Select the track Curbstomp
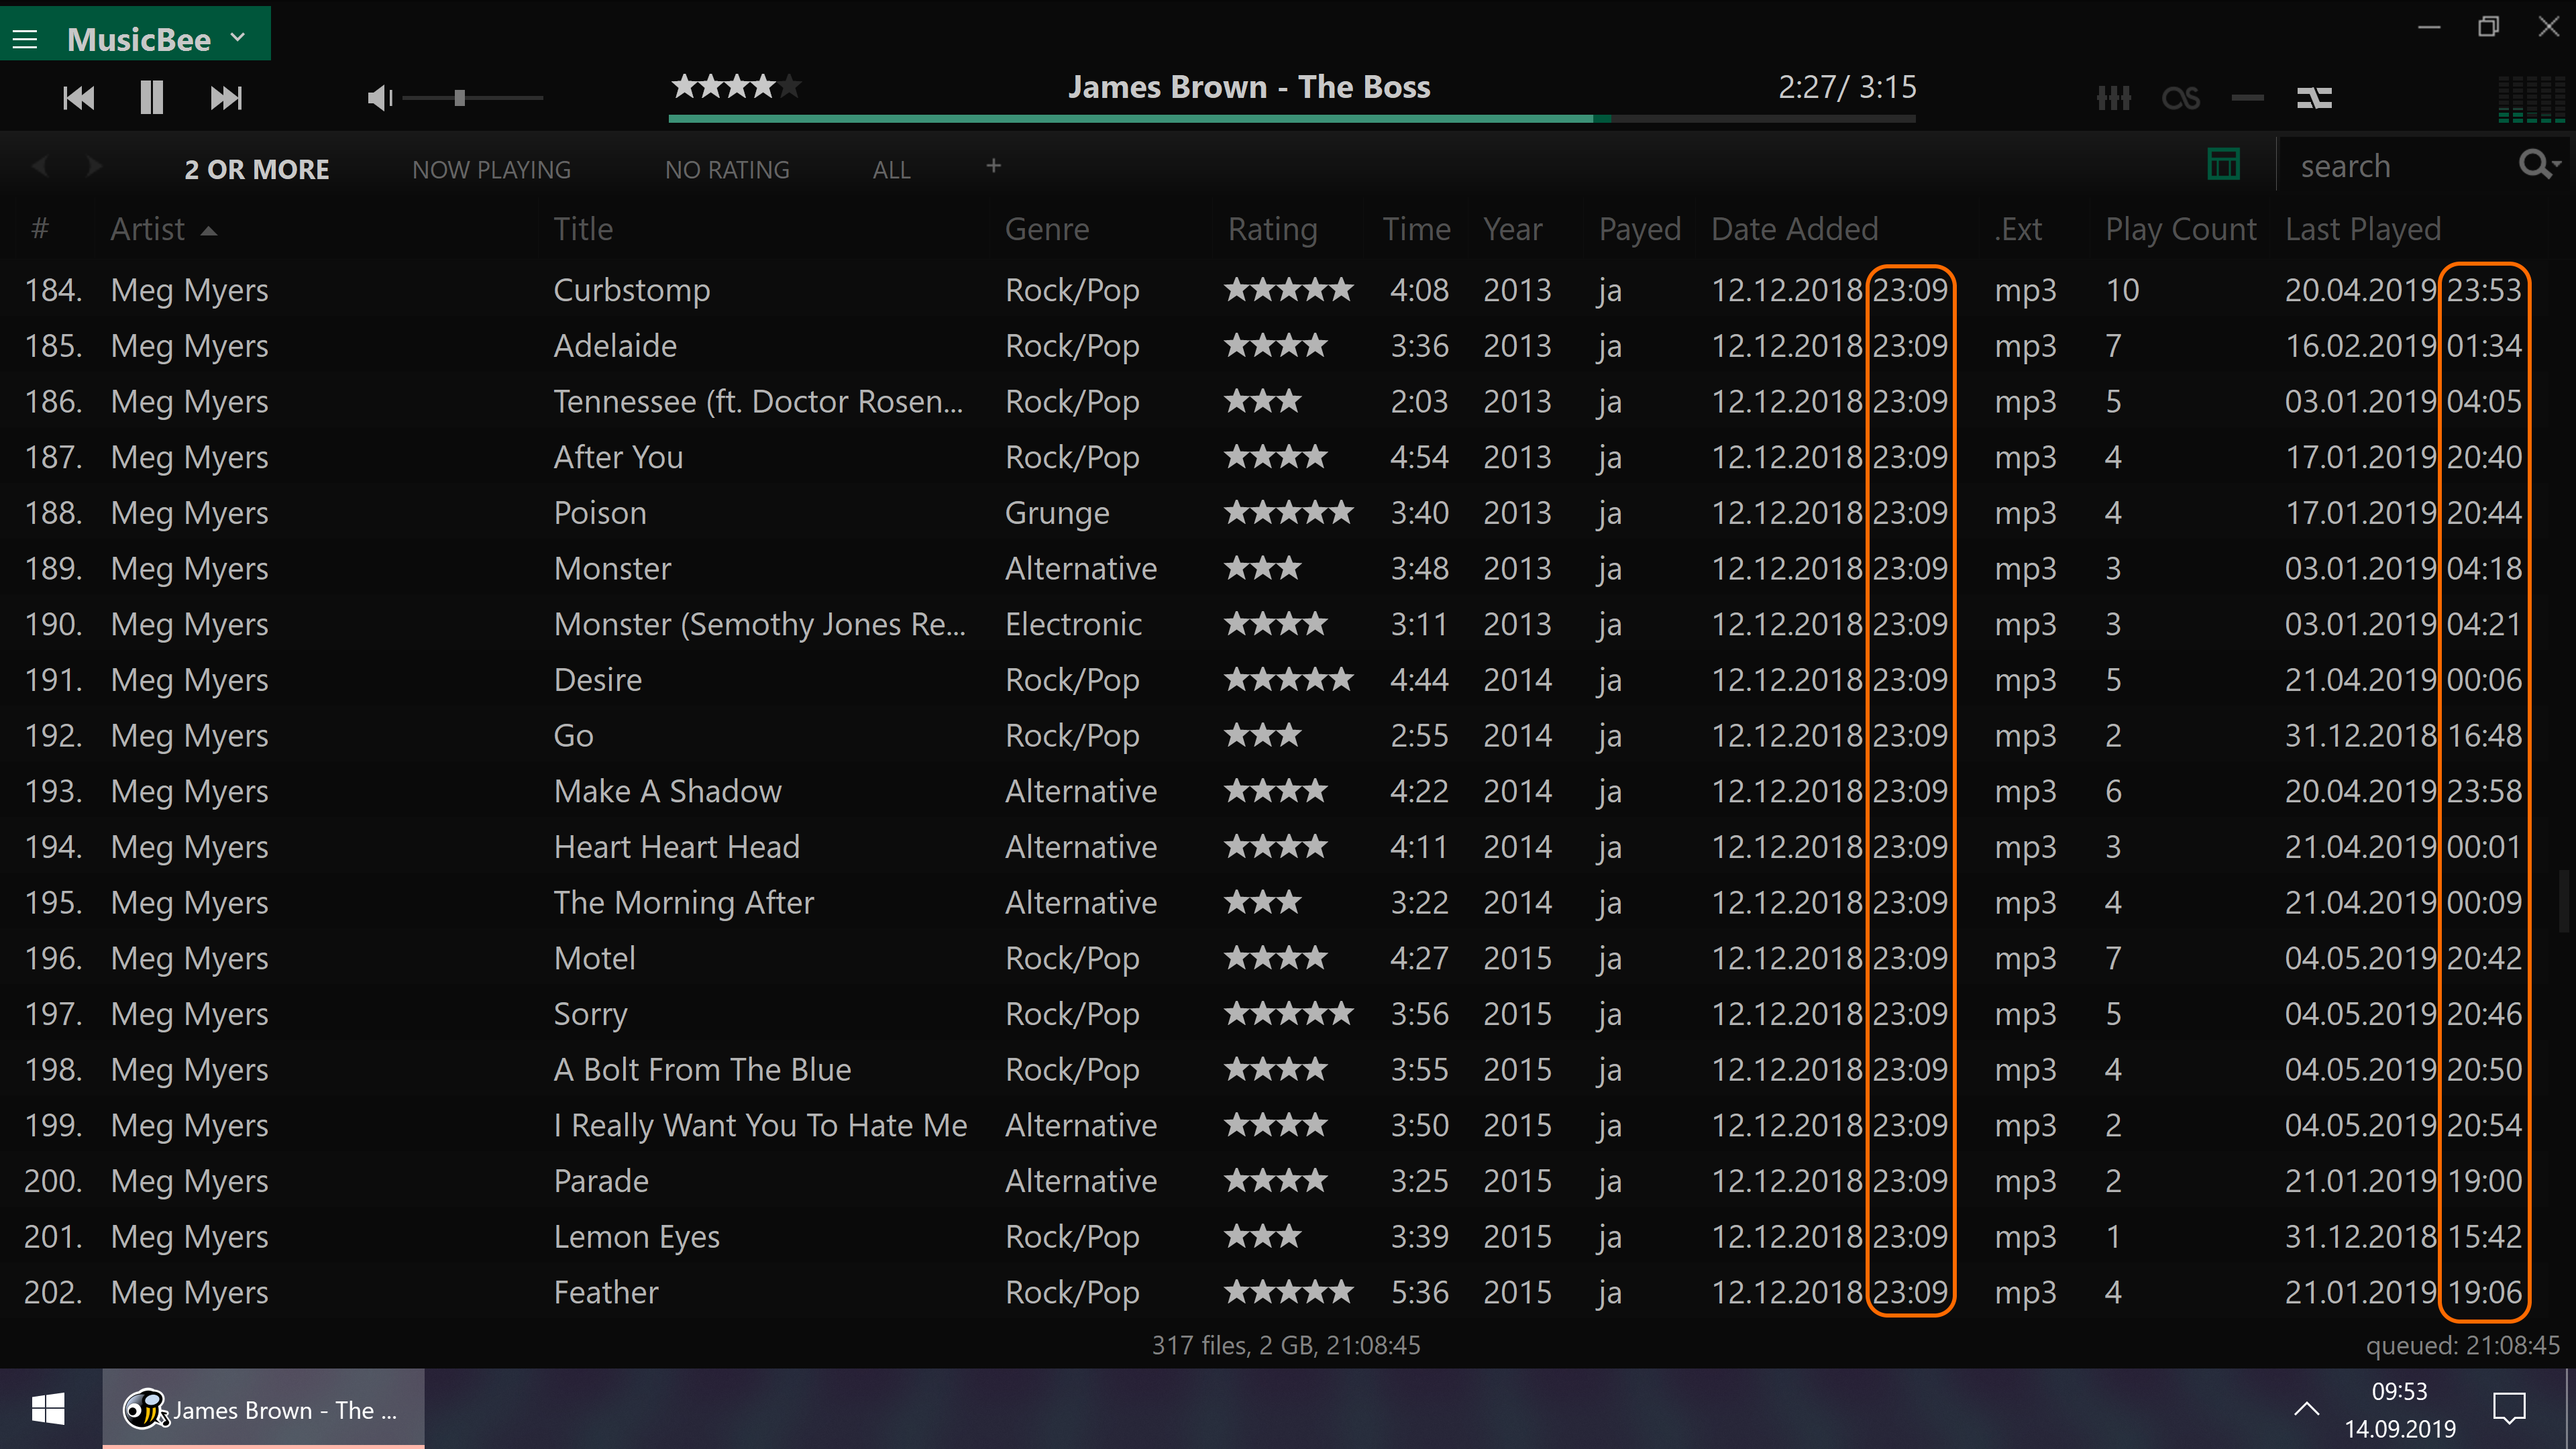2576x1449 pixels. (631, 290)
